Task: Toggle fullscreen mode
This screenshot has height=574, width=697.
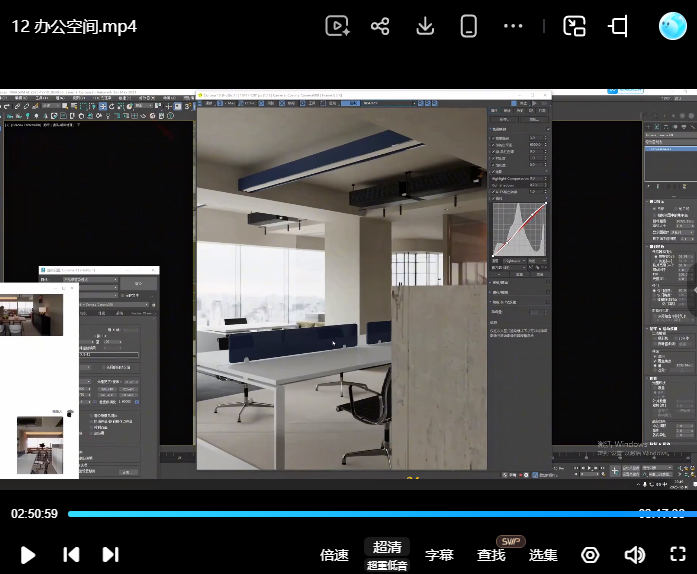Action: click(x=677, y=554)
